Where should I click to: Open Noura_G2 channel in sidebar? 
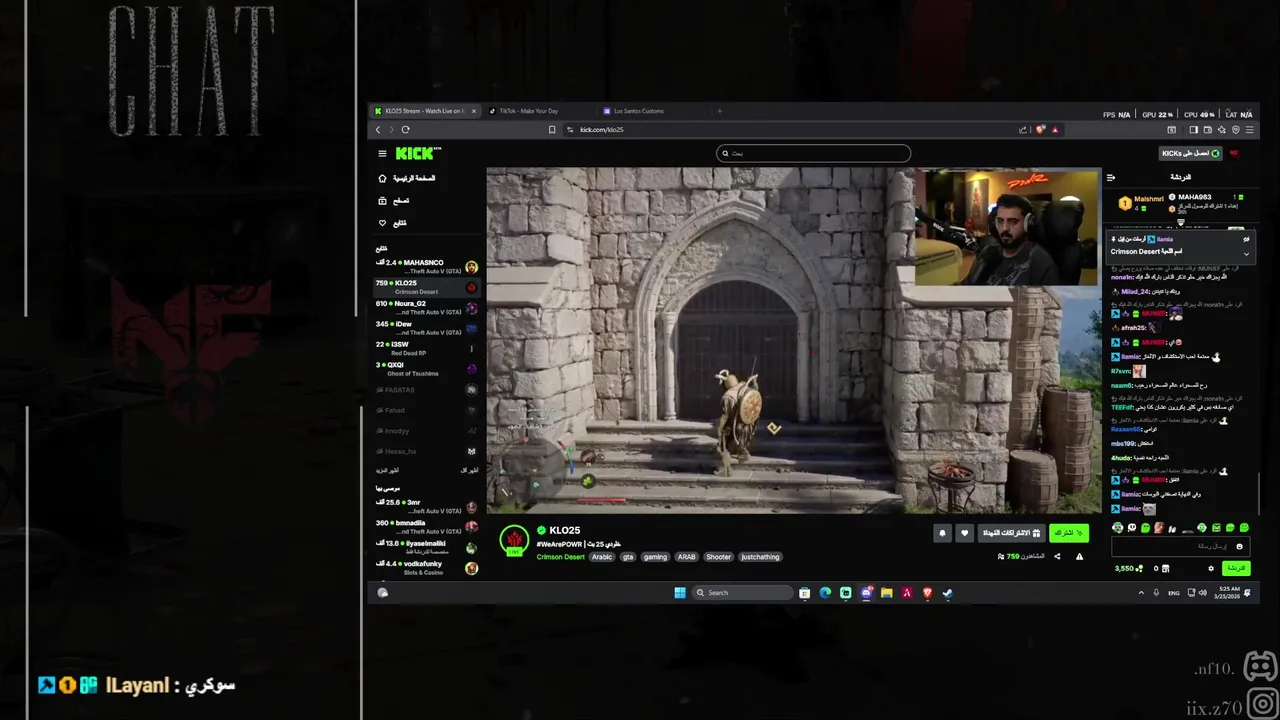[427, 308]
